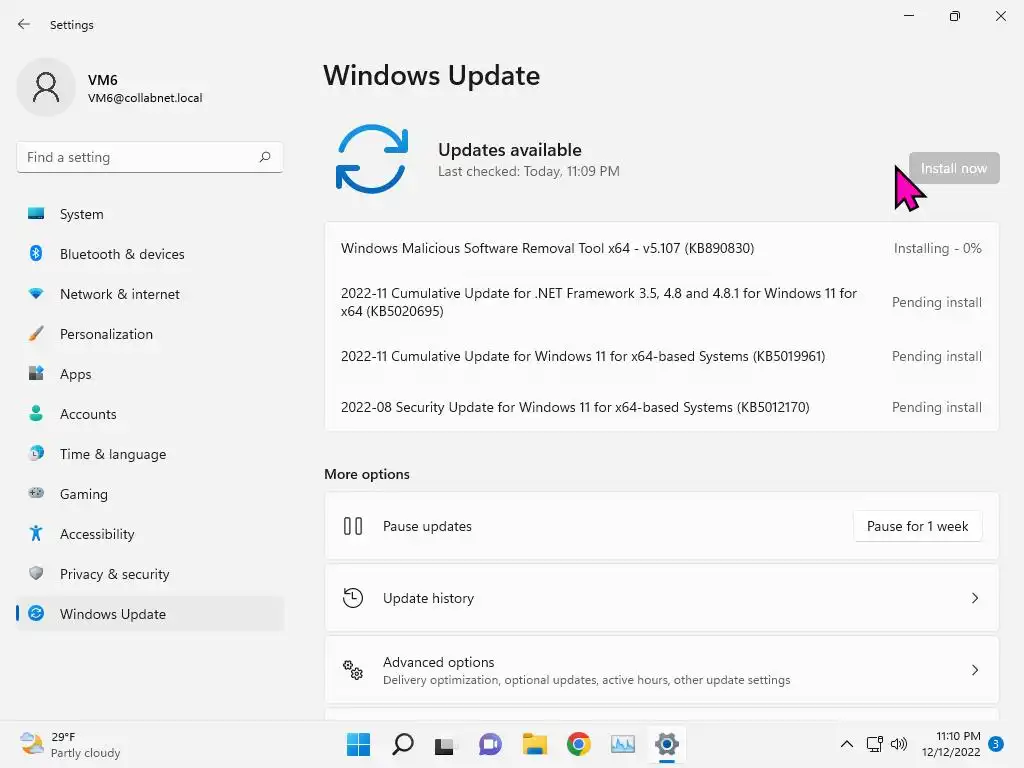Open the performance monitor app on taskbar

tap(622, 744)
